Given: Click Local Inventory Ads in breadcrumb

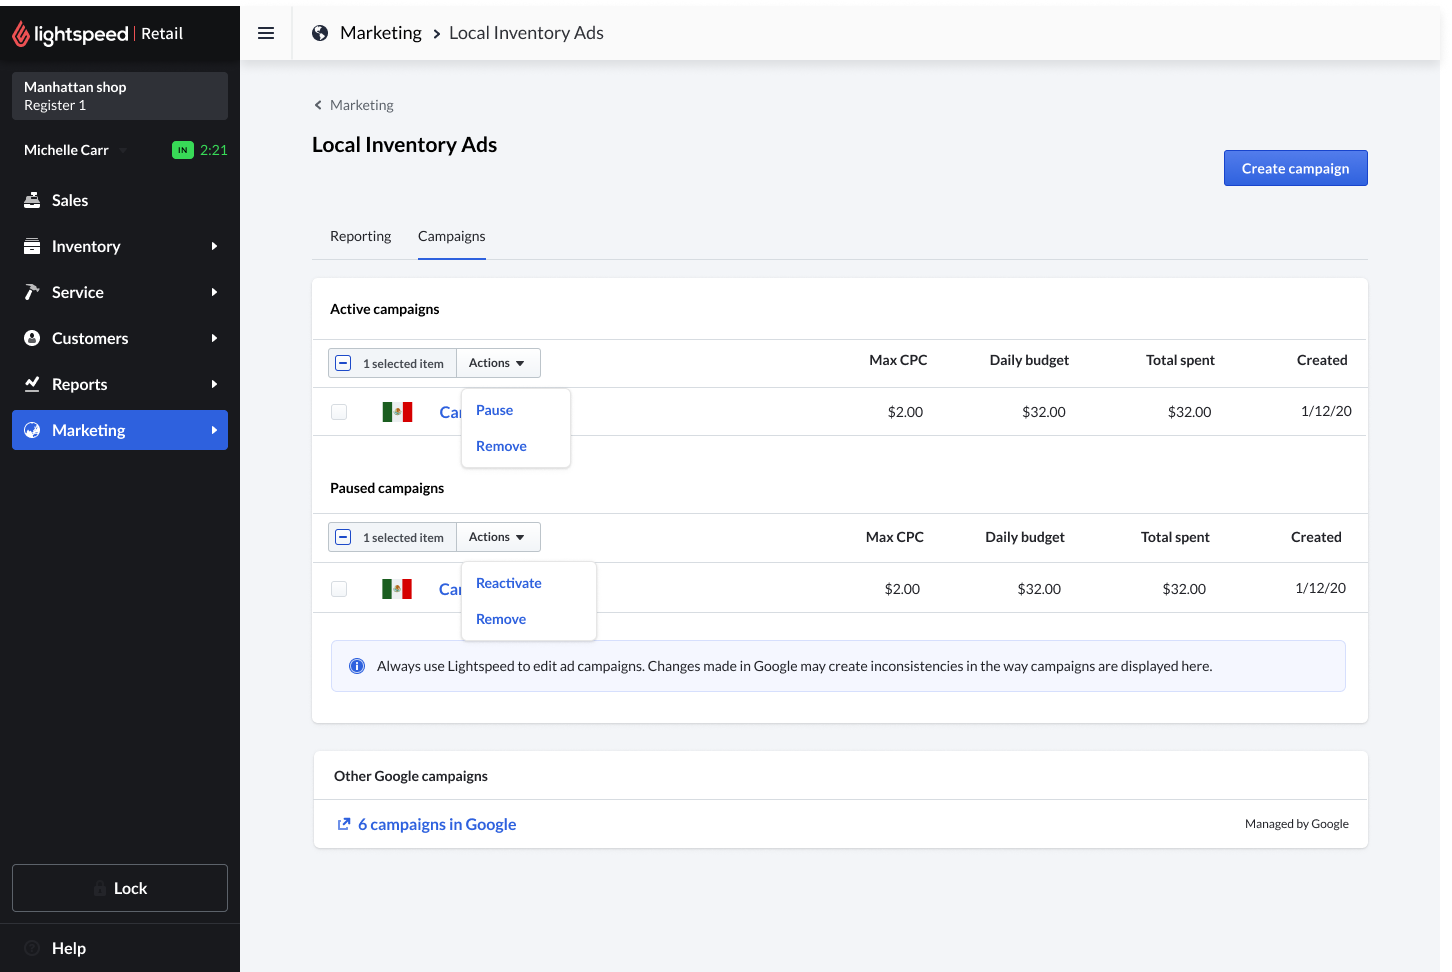Looking at the screenshot, I should pos(526,33).
